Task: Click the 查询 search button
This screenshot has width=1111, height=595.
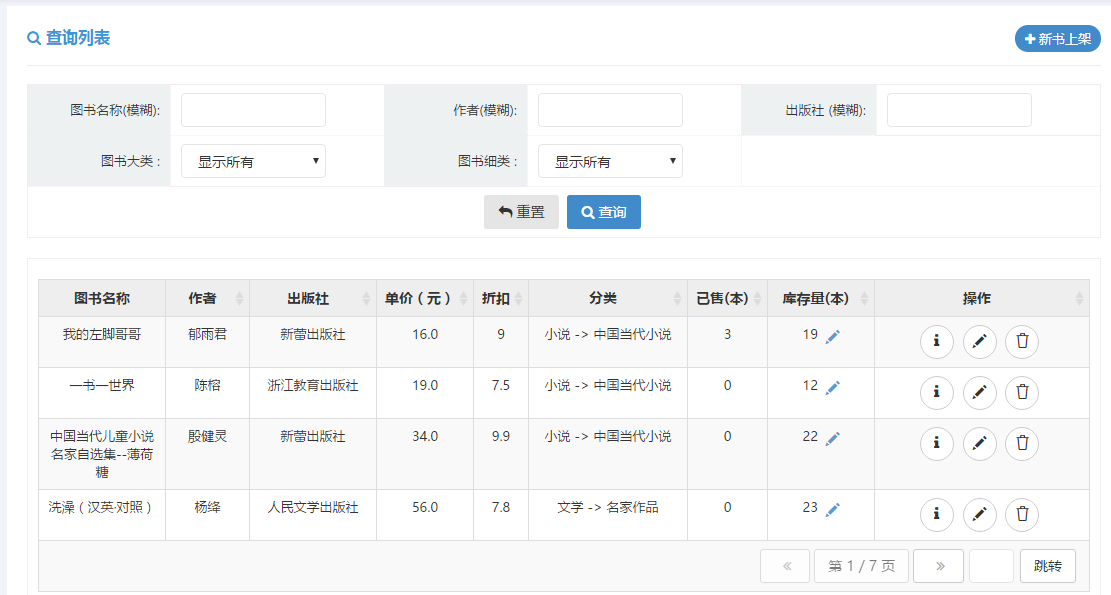Action: pyautogui.click(x=604, y=212)
